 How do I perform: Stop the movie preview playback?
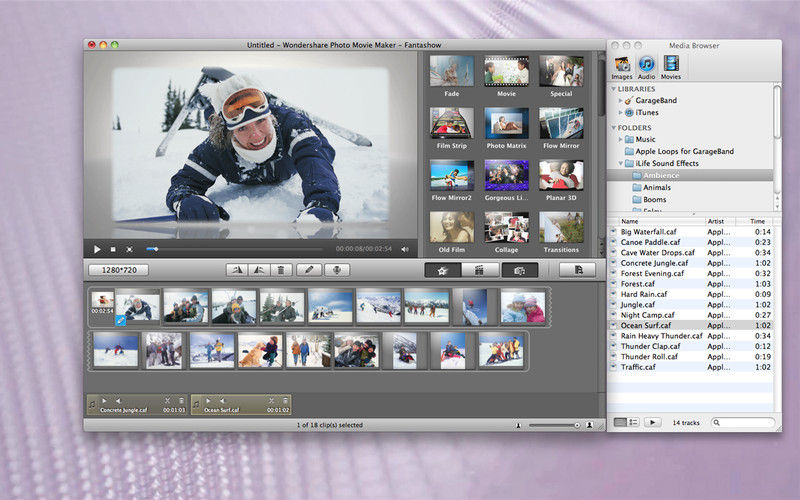point(113,249)
